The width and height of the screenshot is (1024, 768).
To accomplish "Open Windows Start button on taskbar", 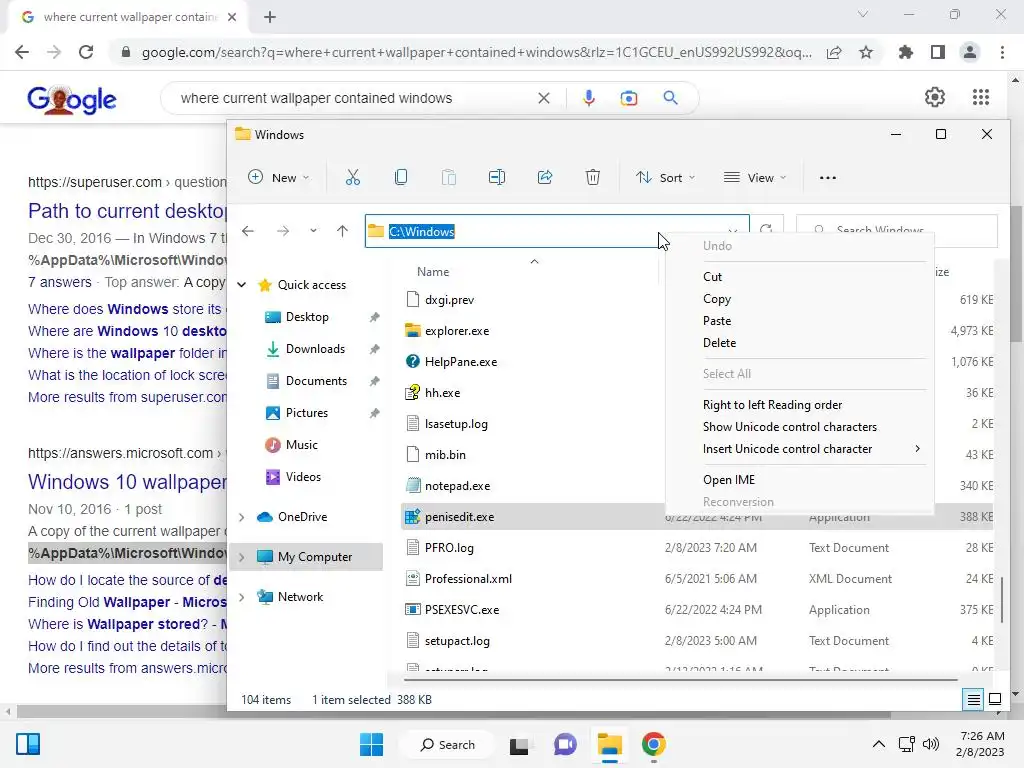I will [x=372, y=744].
